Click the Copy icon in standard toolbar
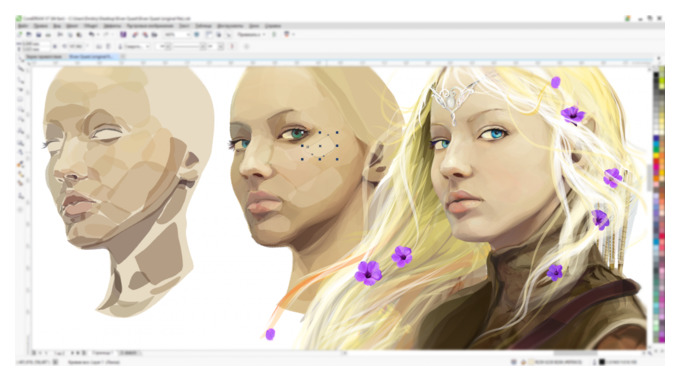The width and height of the screenshot is (680, 381). [70, 34]
